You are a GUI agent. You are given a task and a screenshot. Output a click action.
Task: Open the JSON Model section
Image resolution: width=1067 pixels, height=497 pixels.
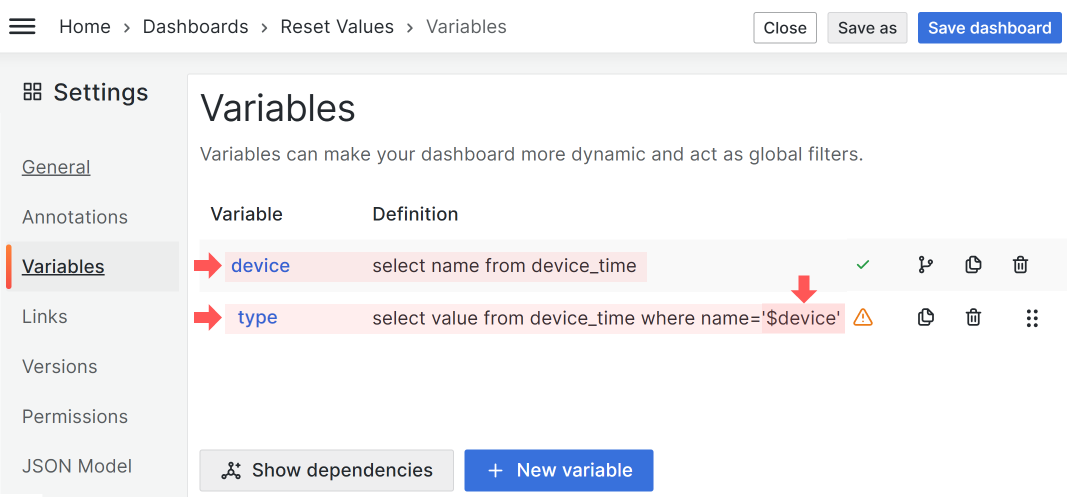tap(77, 466)
